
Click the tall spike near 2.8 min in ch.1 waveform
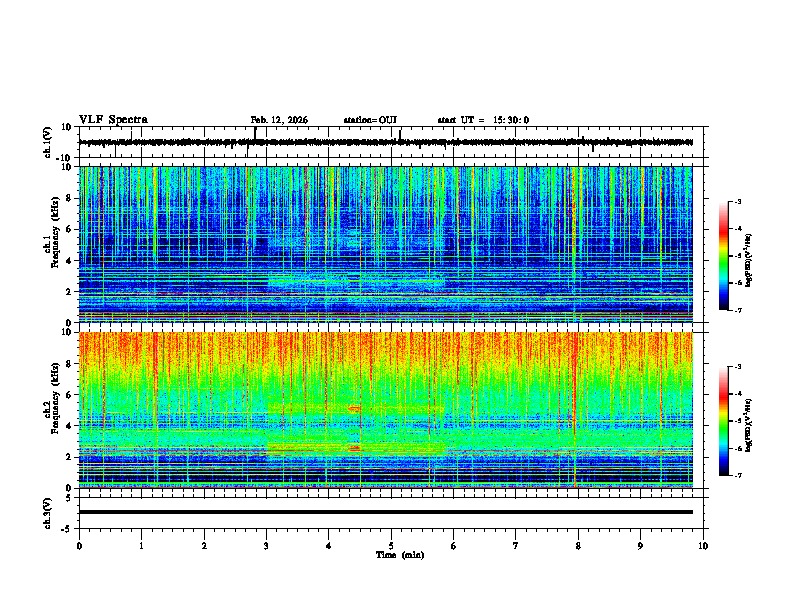click(255, 135)
